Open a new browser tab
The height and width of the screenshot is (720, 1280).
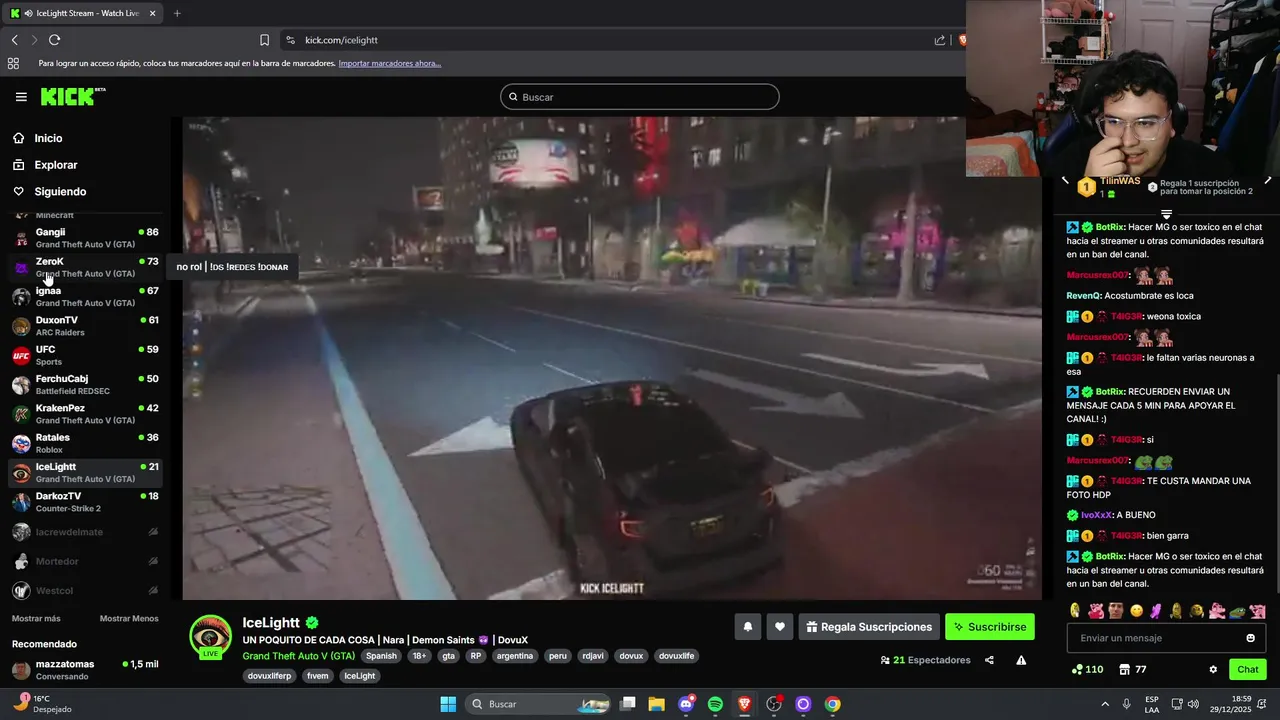(x=177, y=13)
